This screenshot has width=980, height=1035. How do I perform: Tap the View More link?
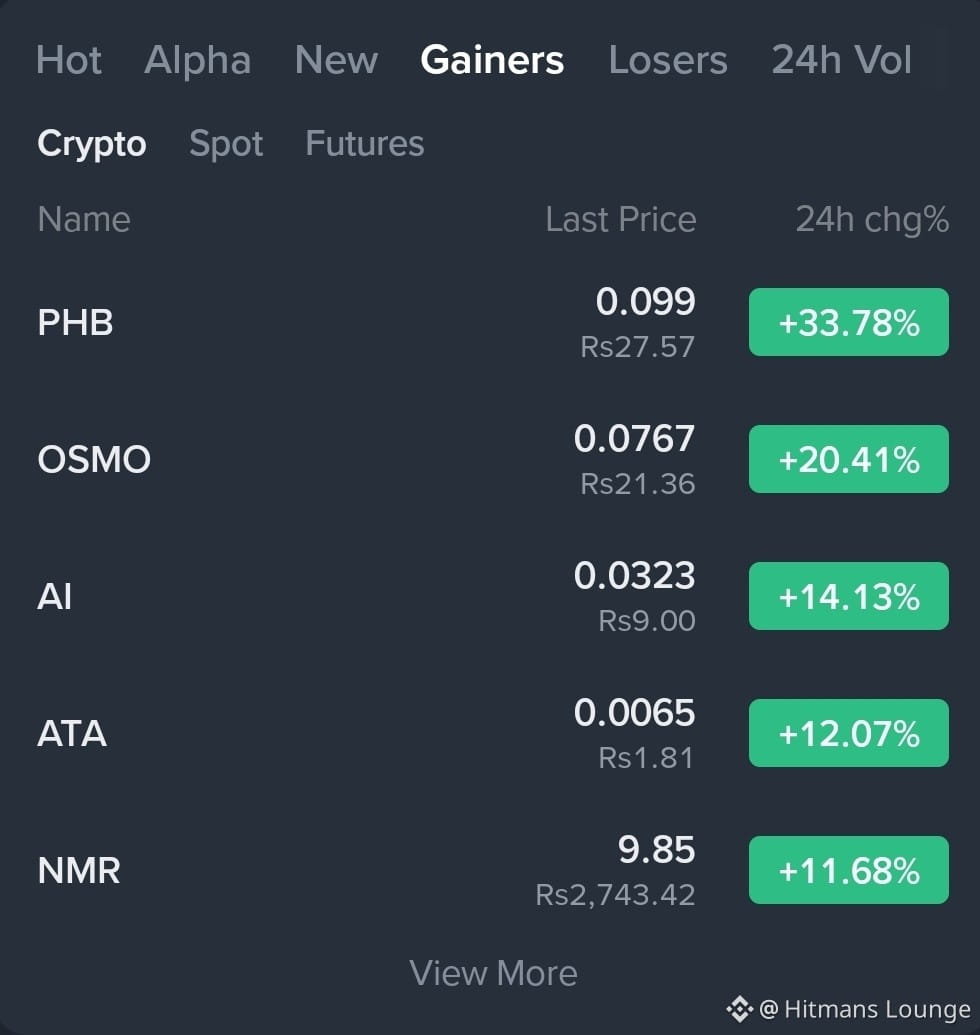tap(493, 973)
